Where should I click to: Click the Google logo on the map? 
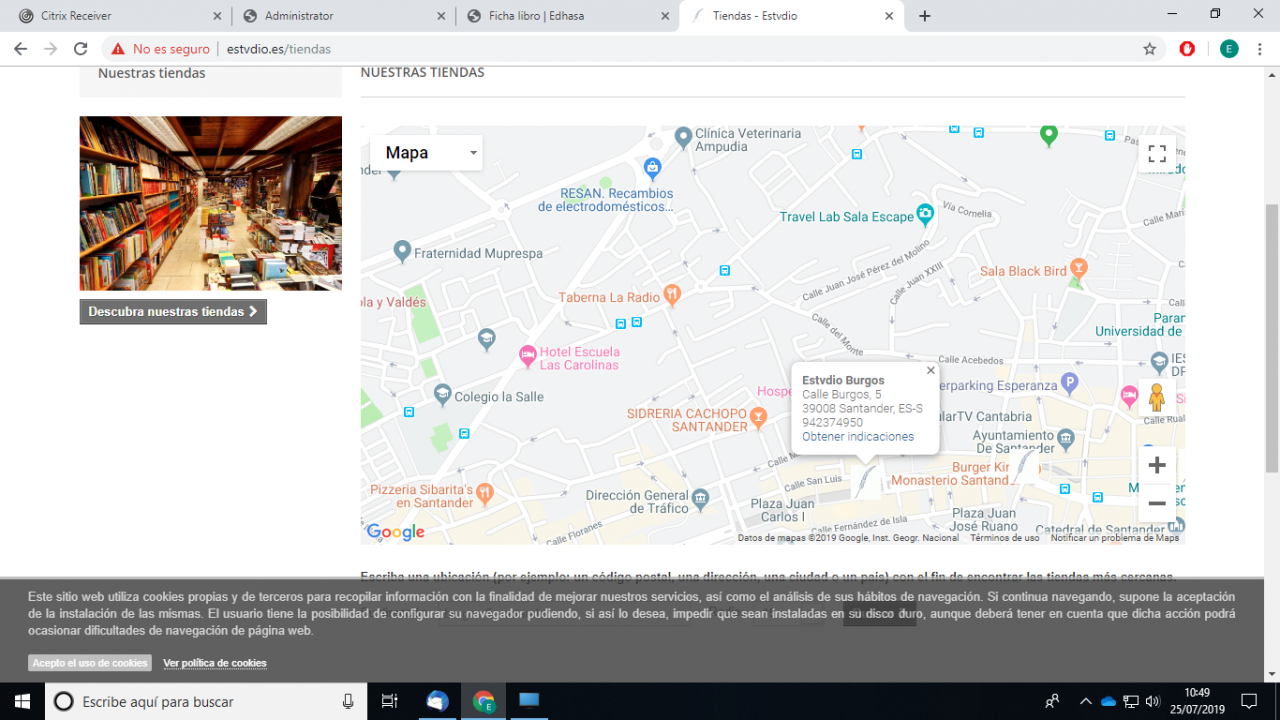[396, 532]
